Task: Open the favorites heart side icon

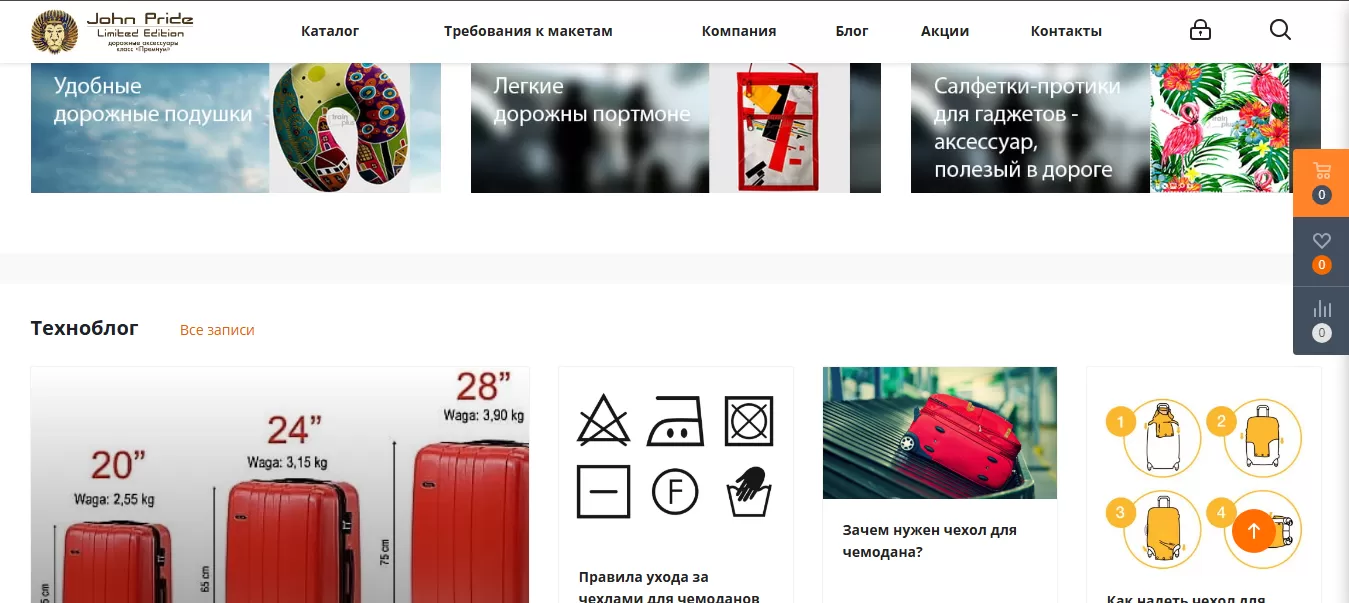Action: 1321,252
